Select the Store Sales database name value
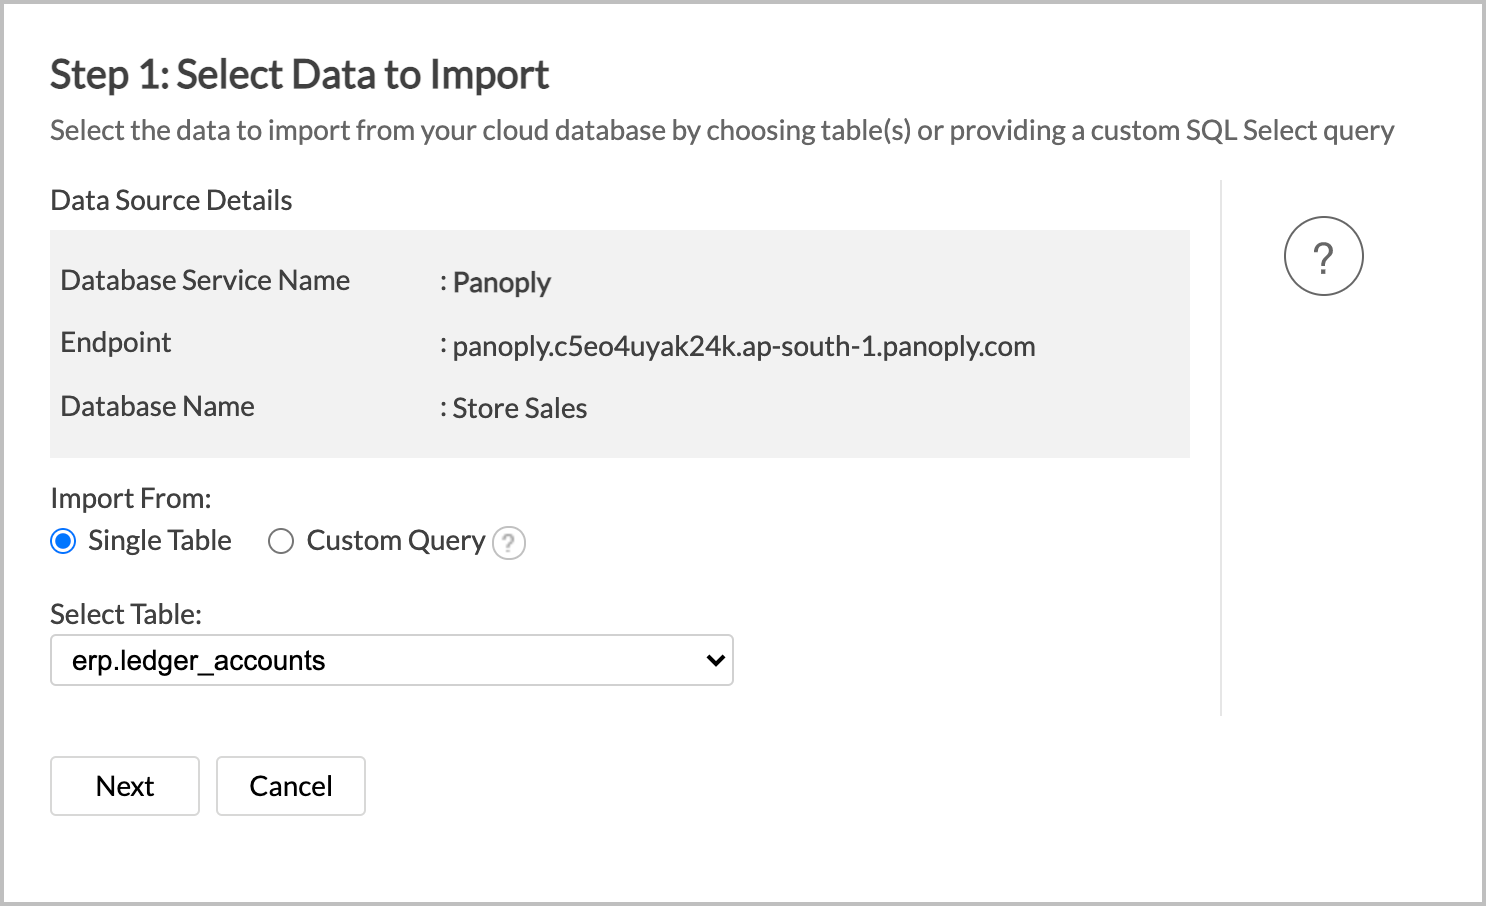The height and width of the screenshot is (906, 1486). 519,408
